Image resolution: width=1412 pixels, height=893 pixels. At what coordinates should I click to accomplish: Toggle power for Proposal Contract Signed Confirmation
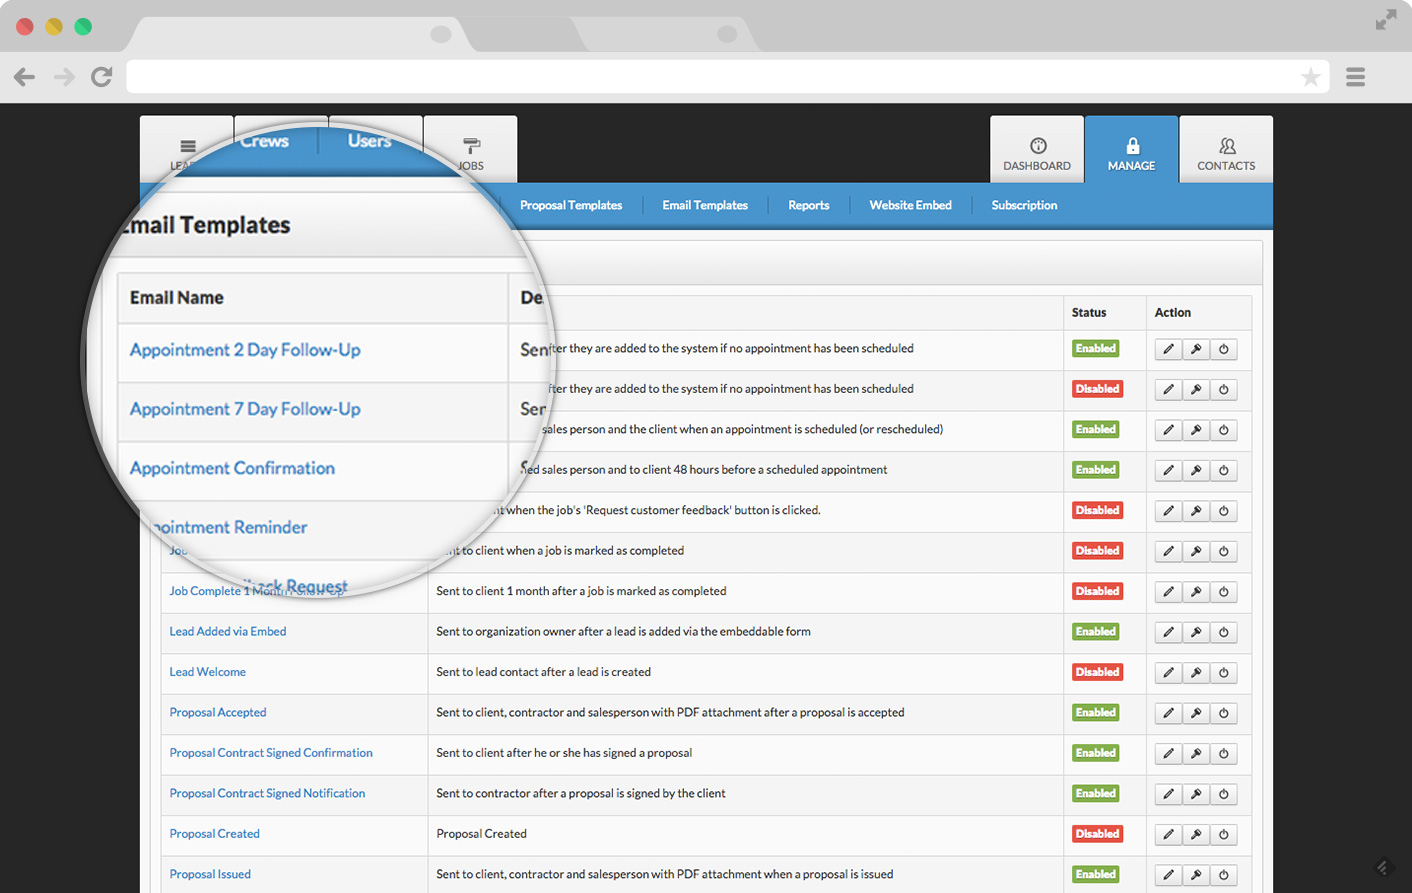[x=1224, y=754]
